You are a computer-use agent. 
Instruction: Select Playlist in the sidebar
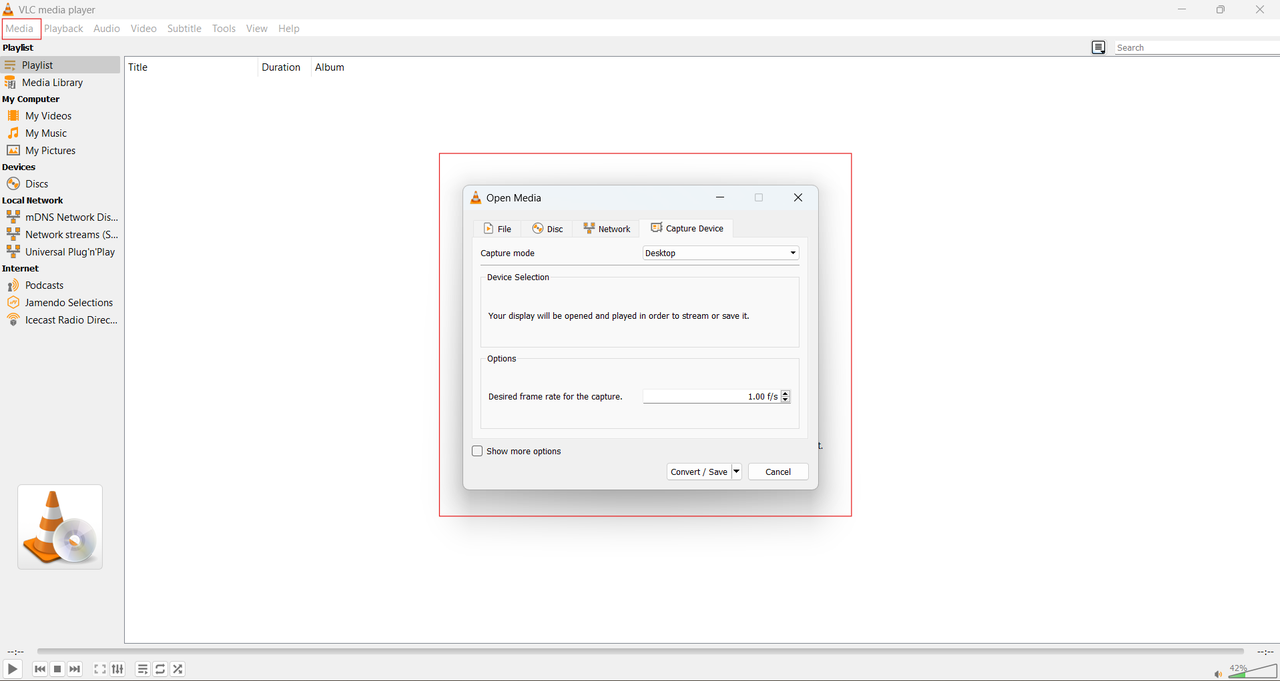[60, 65]
